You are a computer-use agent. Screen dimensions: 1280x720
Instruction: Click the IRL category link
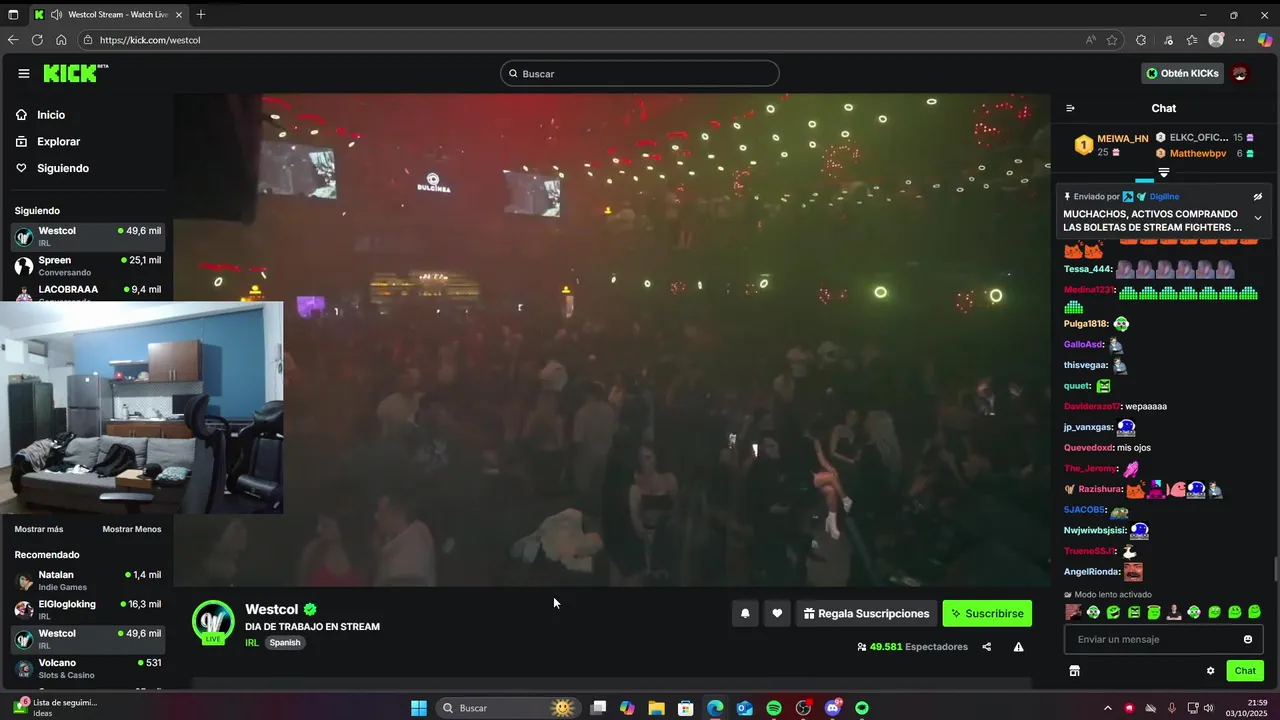252,642
